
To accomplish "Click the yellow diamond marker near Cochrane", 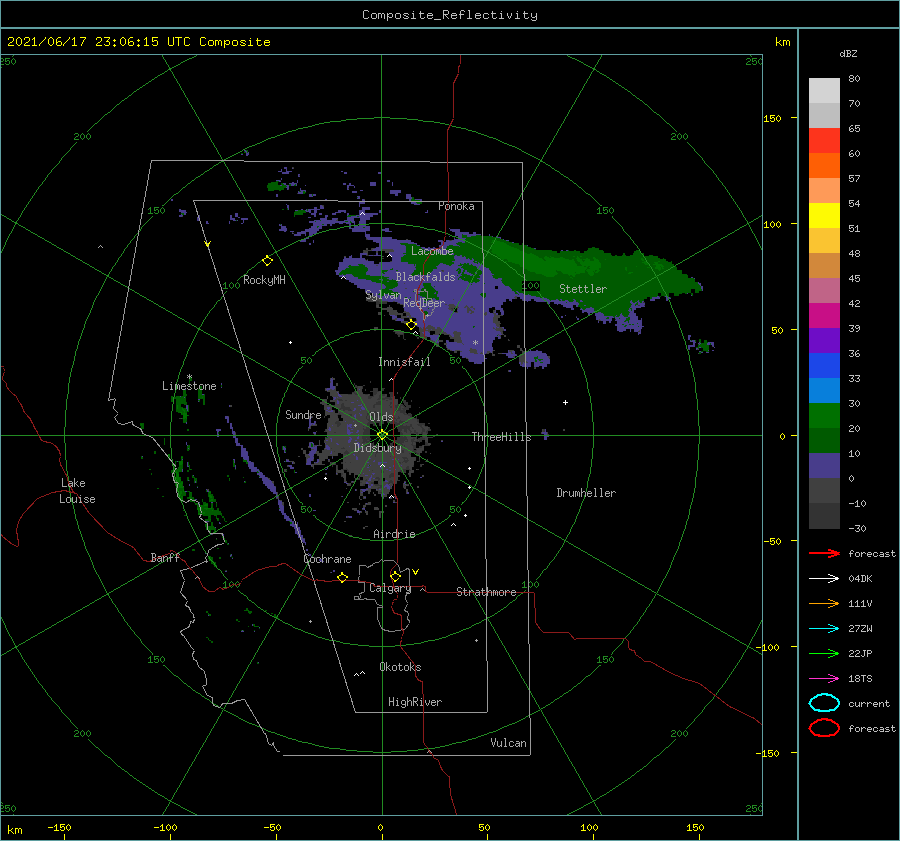I will coord(343,577).
